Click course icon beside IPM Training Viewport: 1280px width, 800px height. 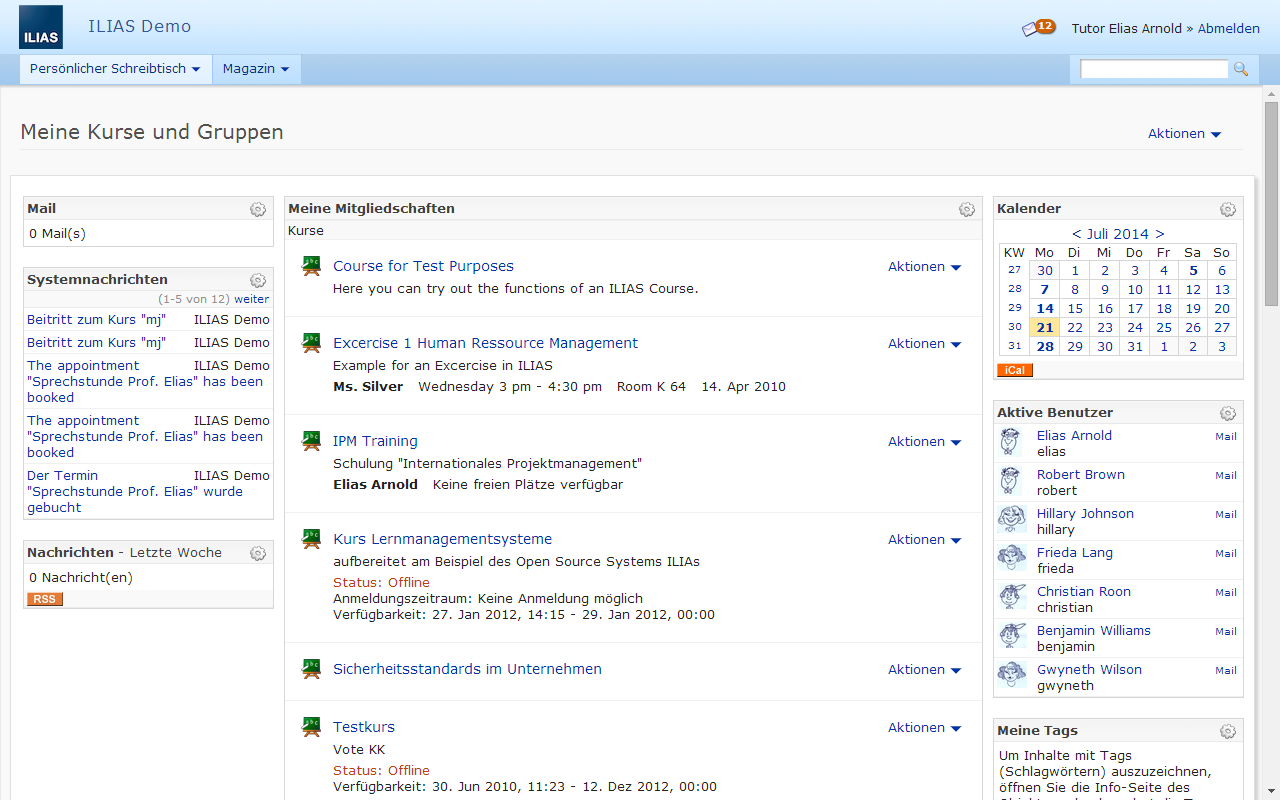[311, 442]
